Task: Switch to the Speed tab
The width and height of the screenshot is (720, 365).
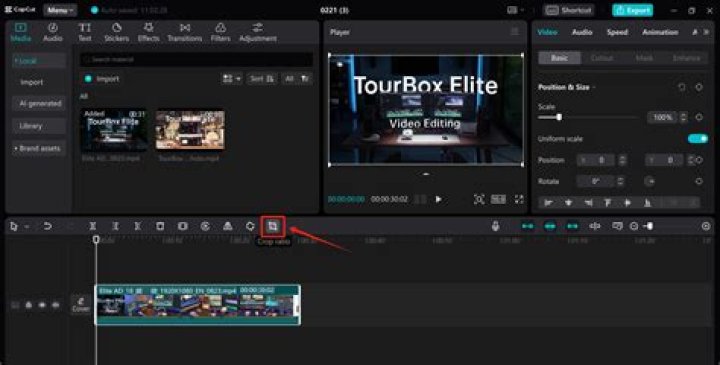Action: (x=617, y=32)
